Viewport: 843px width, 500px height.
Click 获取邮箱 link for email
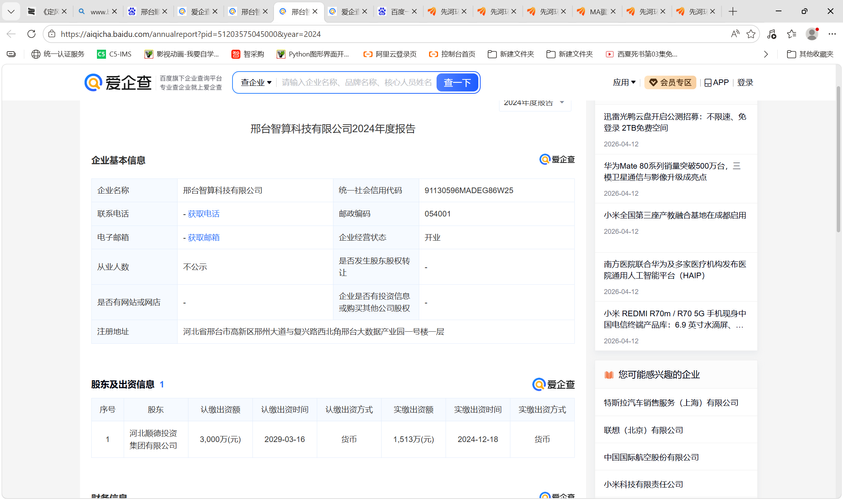click(203, 238)
